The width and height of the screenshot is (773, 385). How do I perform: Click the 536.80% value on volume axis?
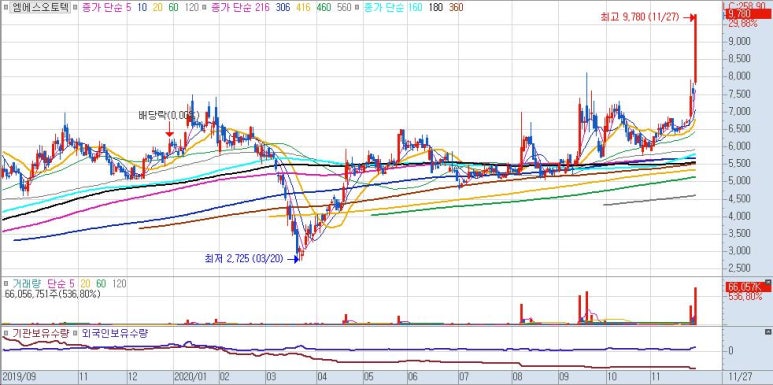point(744,297)
